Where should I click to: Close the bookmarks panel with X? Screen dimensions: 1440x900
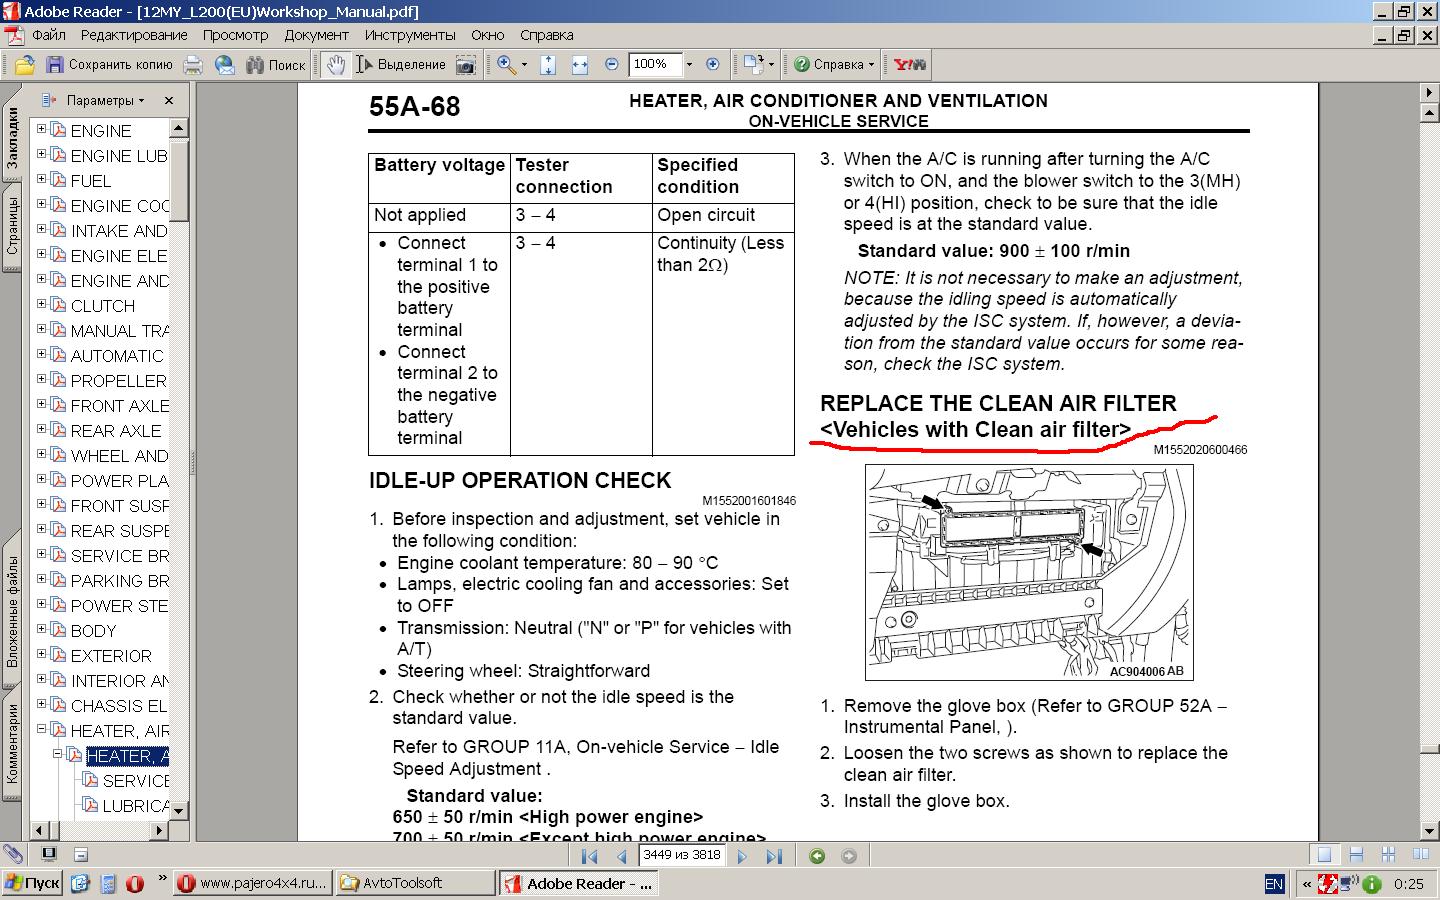[x=169, y=100]
